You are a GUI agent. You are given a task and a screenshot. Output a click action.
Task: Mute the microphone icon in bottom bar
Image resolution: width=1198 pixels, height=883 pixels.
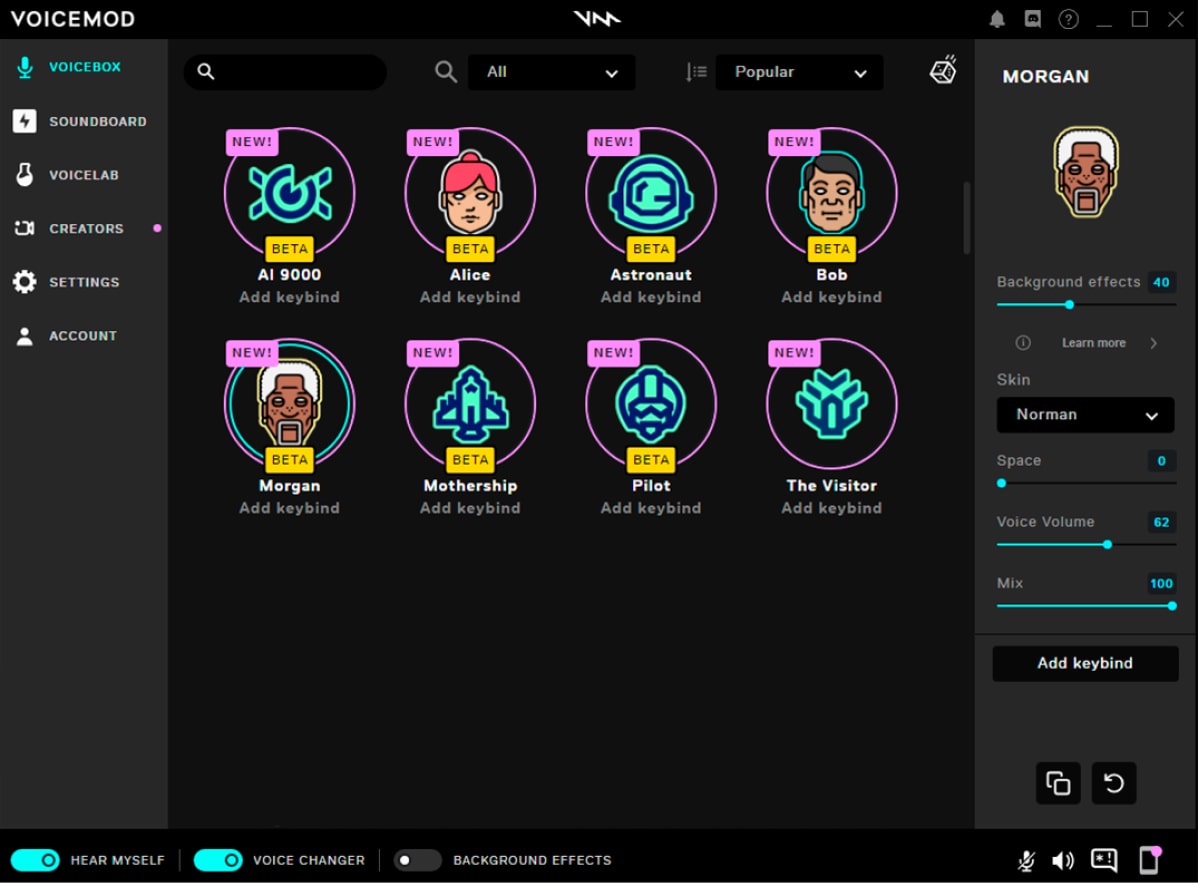1026,860
